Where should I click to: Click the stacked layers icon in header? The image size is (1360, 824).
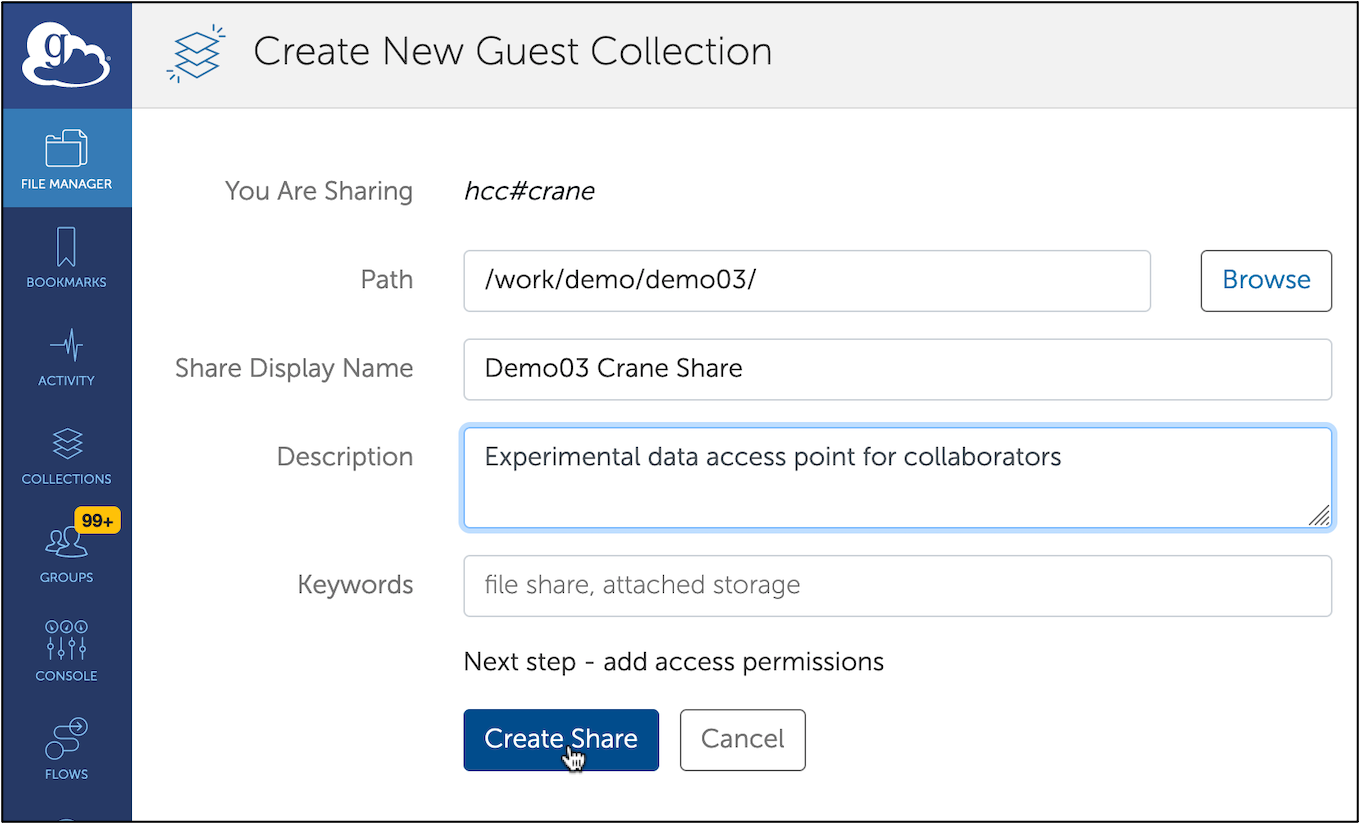pyautogui.click(x=196, y=54)
